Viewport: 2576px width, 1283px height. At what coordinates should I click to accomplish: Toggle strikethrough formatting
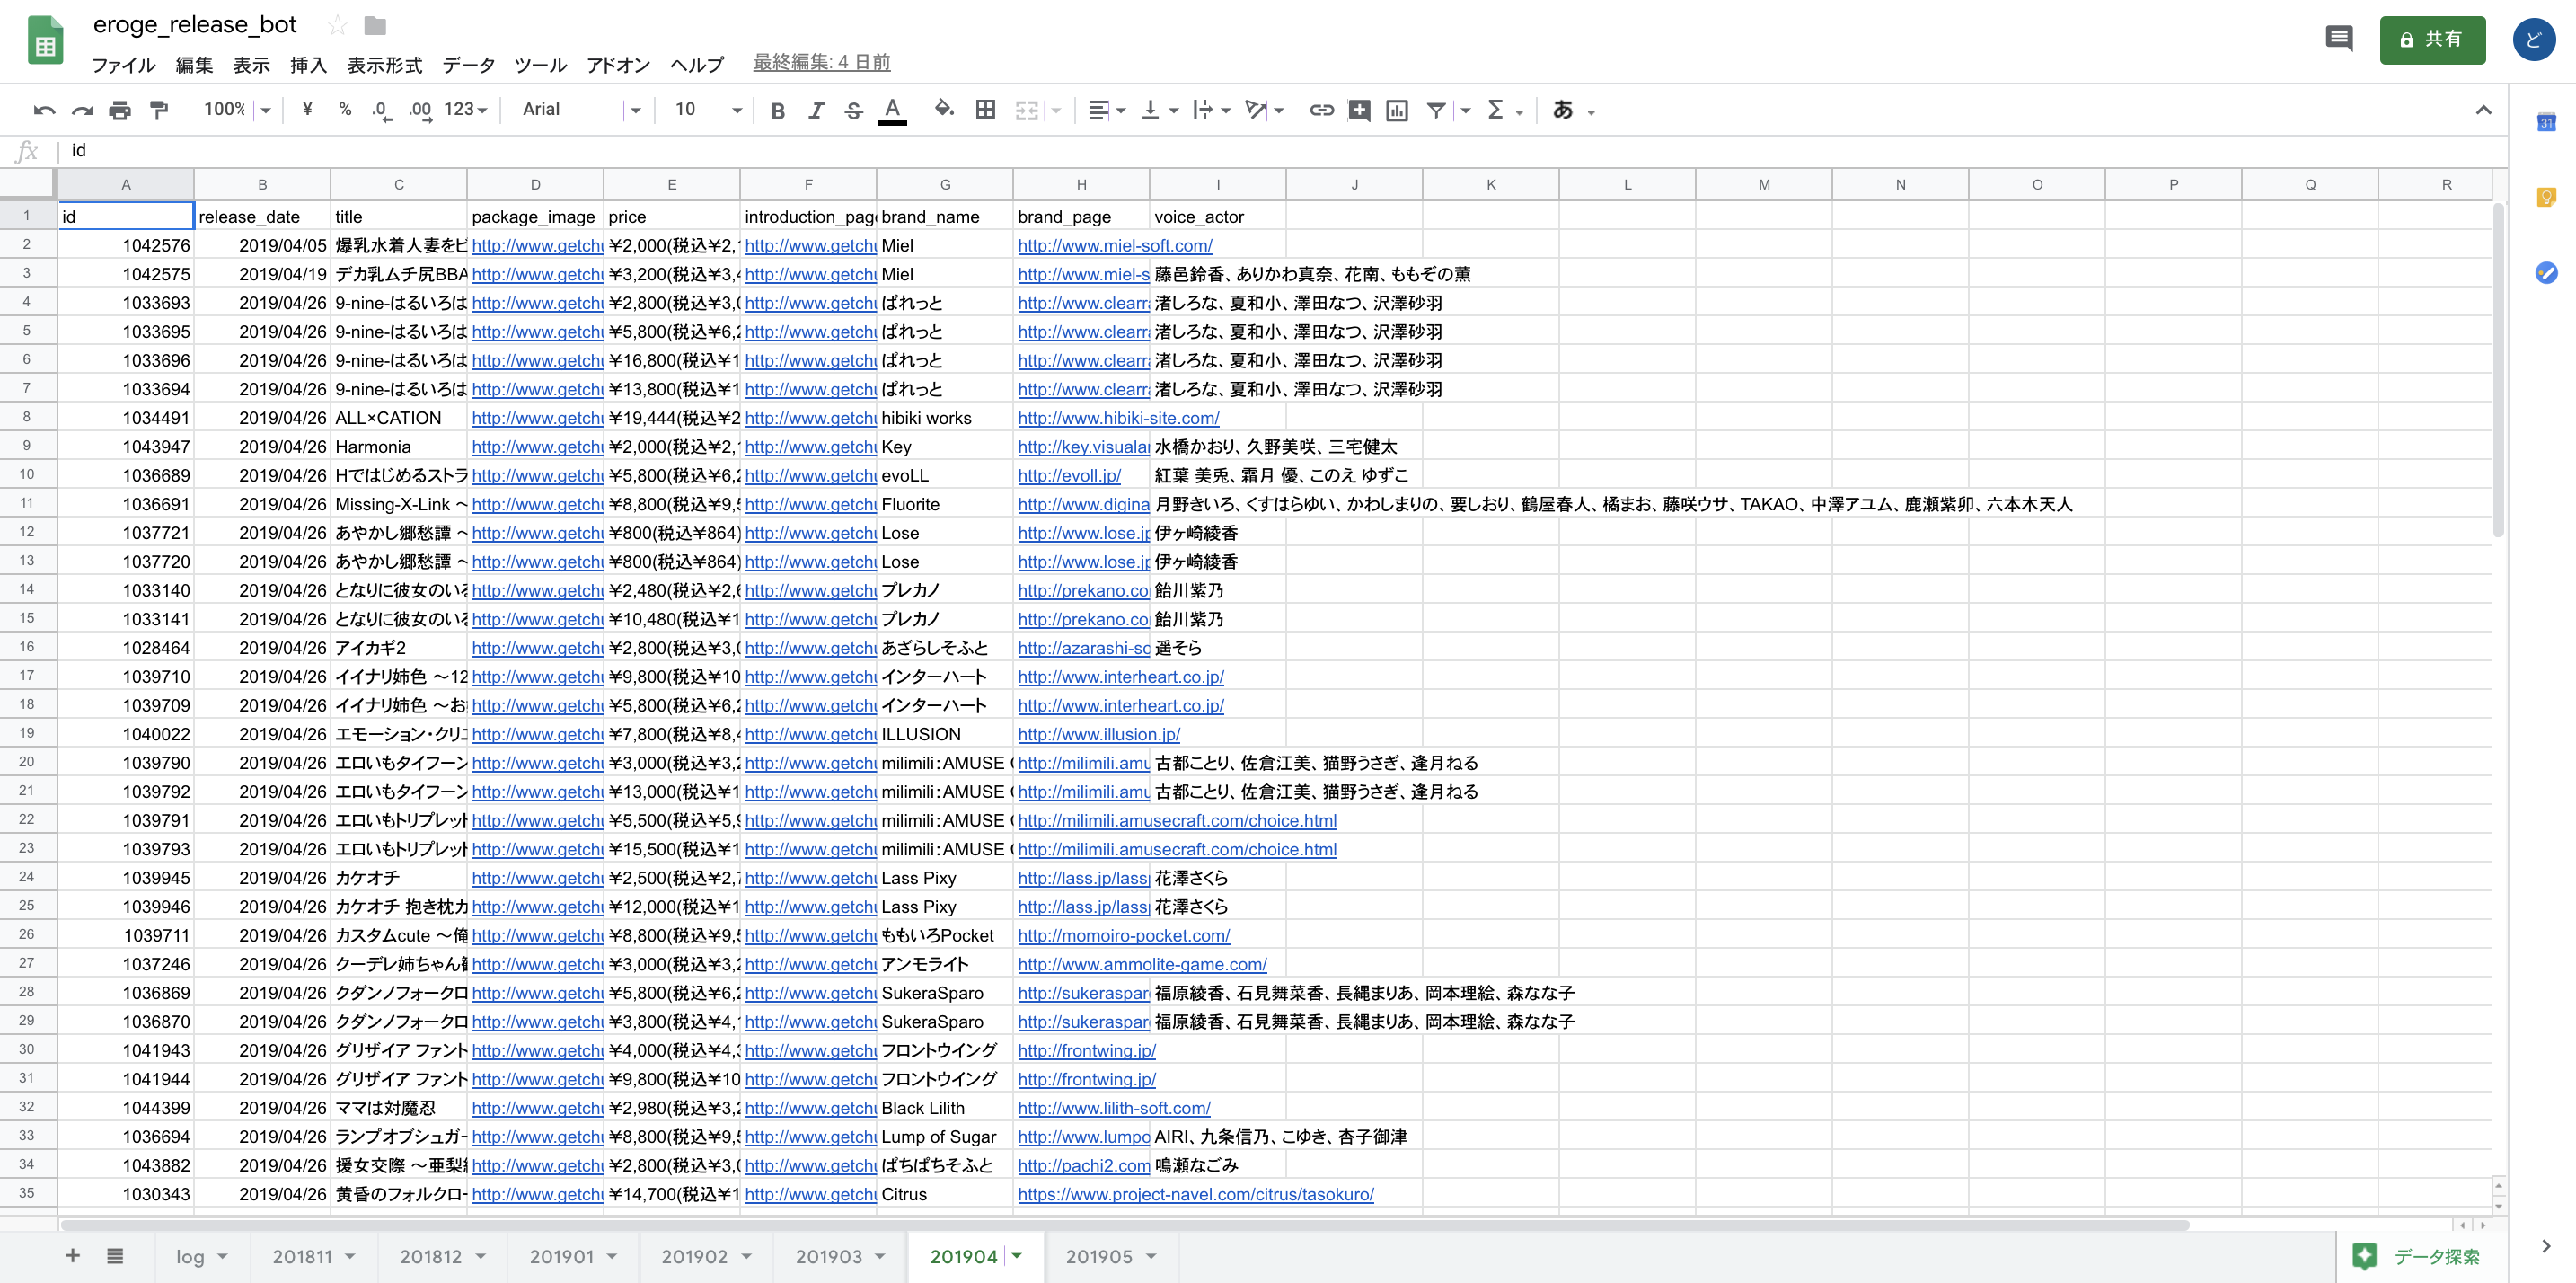pyautogui.click(x=853, y=110)
